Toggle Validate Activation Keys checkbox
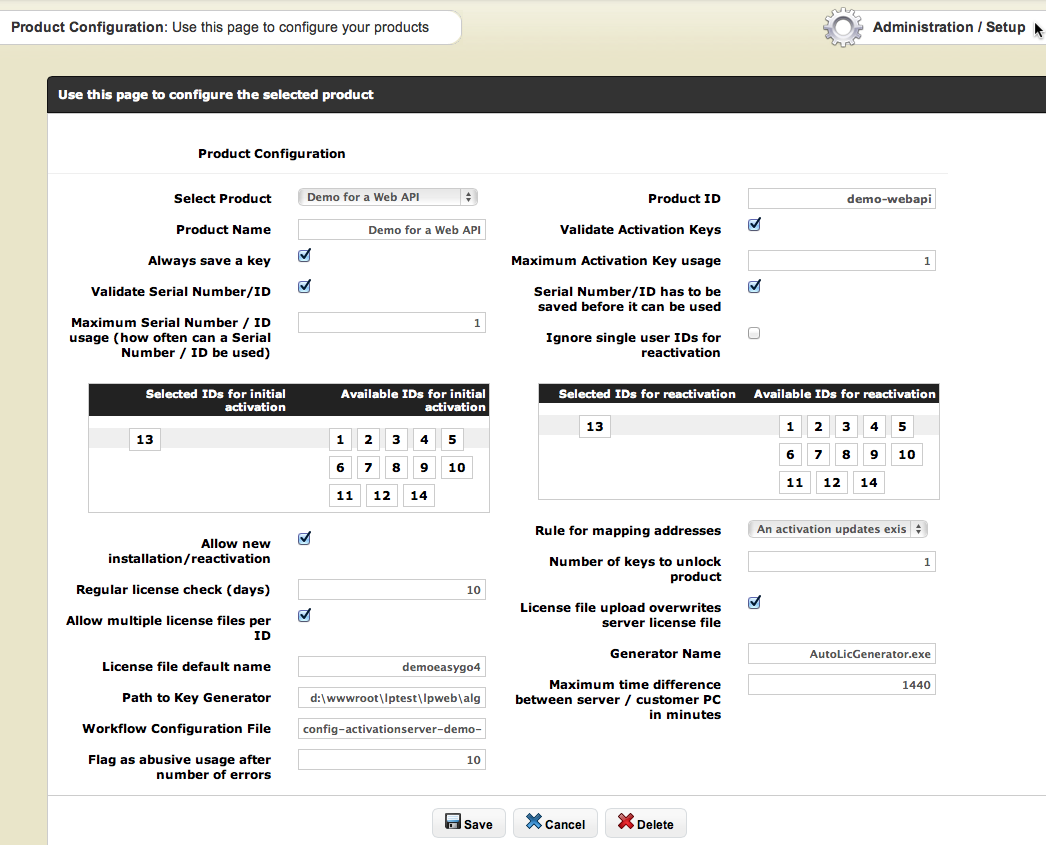The width and height of the screenshot is (1046, 845). [x=754, y=225]
